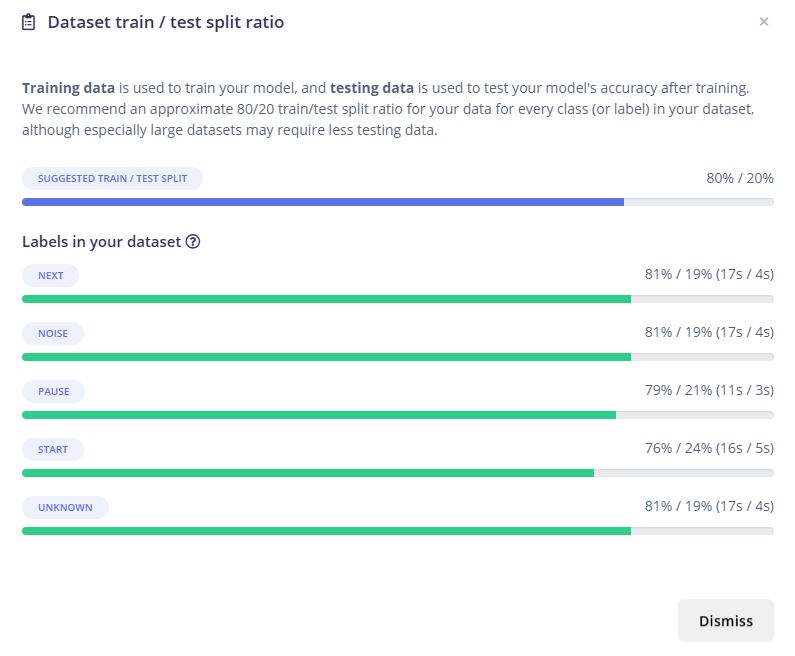Screen dimensions: 795x656
Task: Click the help icon next to Labels heading
Action: pyautogui.click(x=193, y=241)
